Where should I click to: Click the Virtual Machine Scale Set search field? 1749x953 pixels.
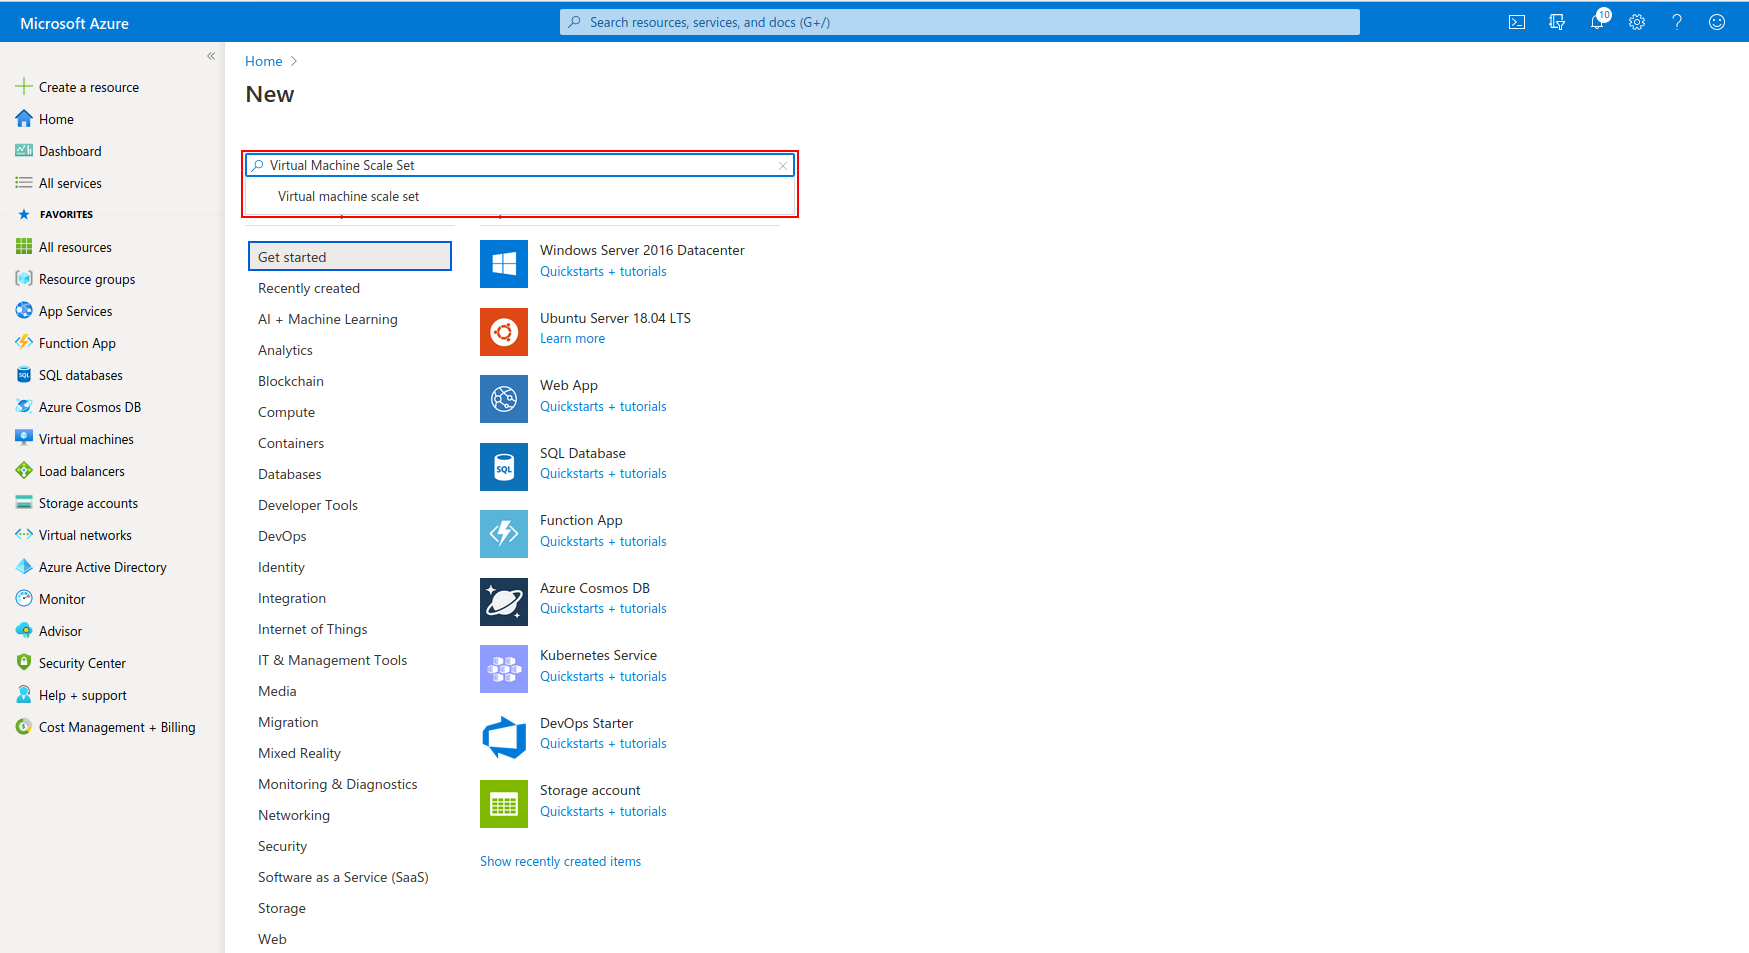click(520, 165)
